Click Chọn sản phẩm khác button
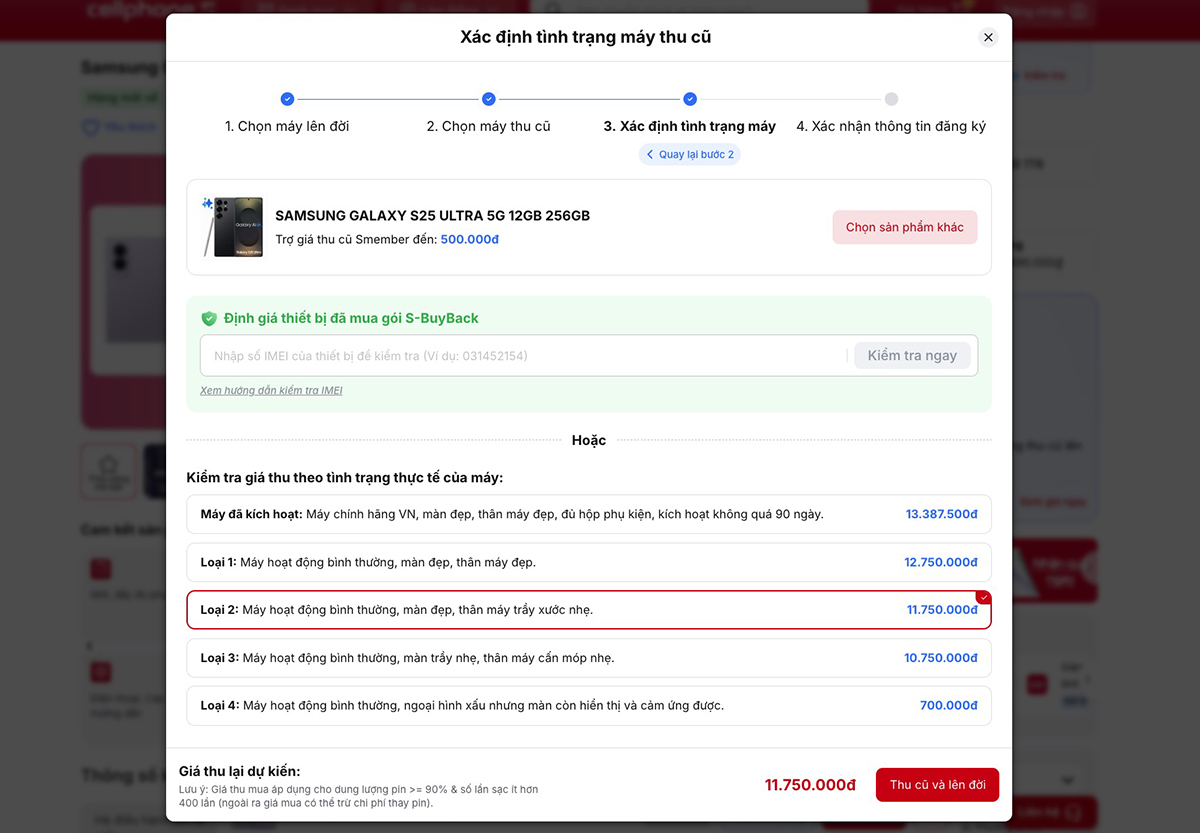Viewport: 1200px width, 833px height. (905, 227)
